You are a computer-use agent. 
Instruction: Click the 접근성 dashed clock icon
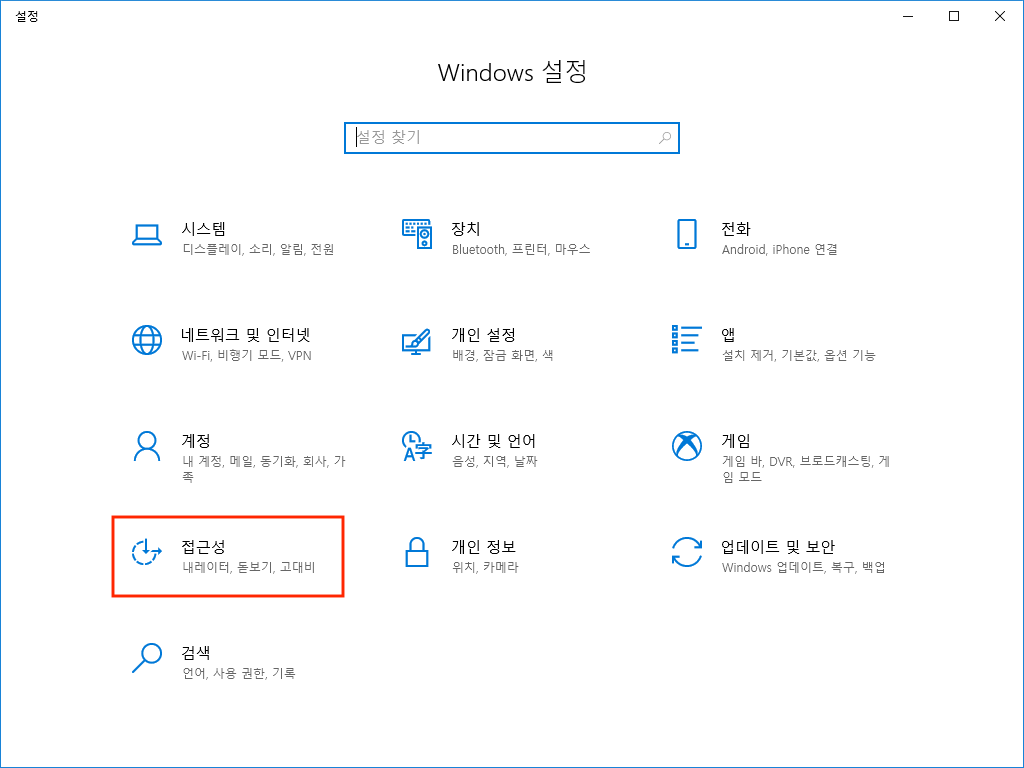147,552
